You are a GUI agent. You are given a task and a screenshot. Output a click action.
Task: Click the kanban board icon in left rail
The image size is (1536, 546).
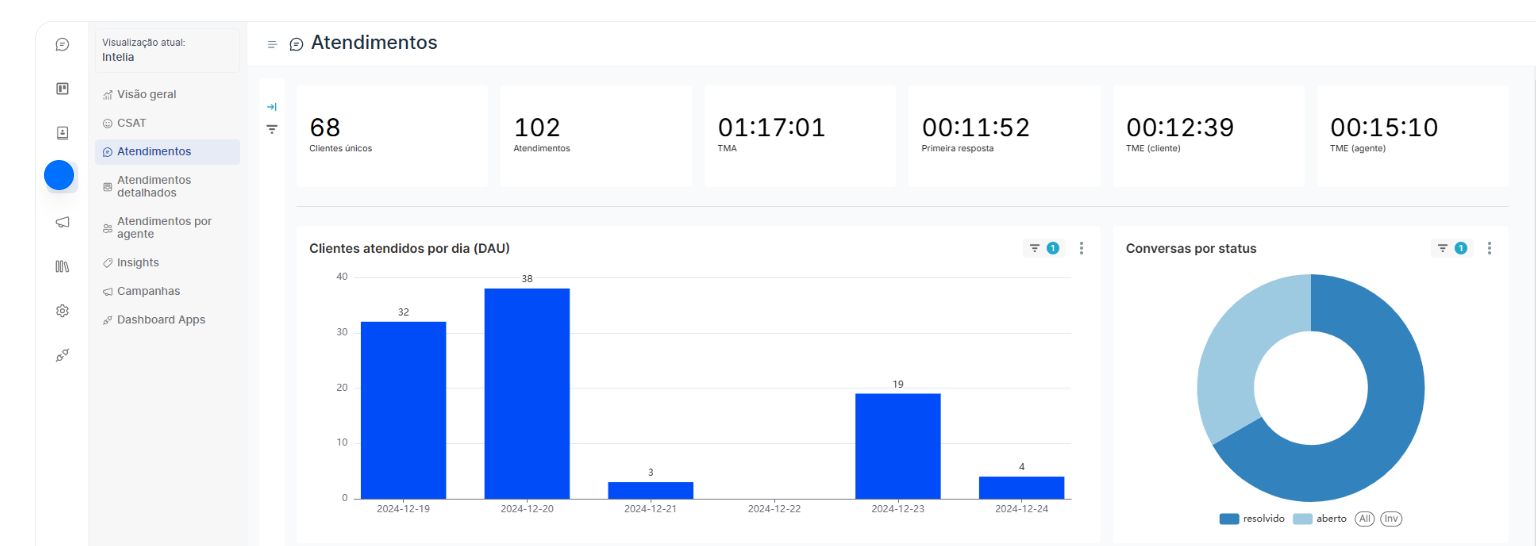pos(62,89)
